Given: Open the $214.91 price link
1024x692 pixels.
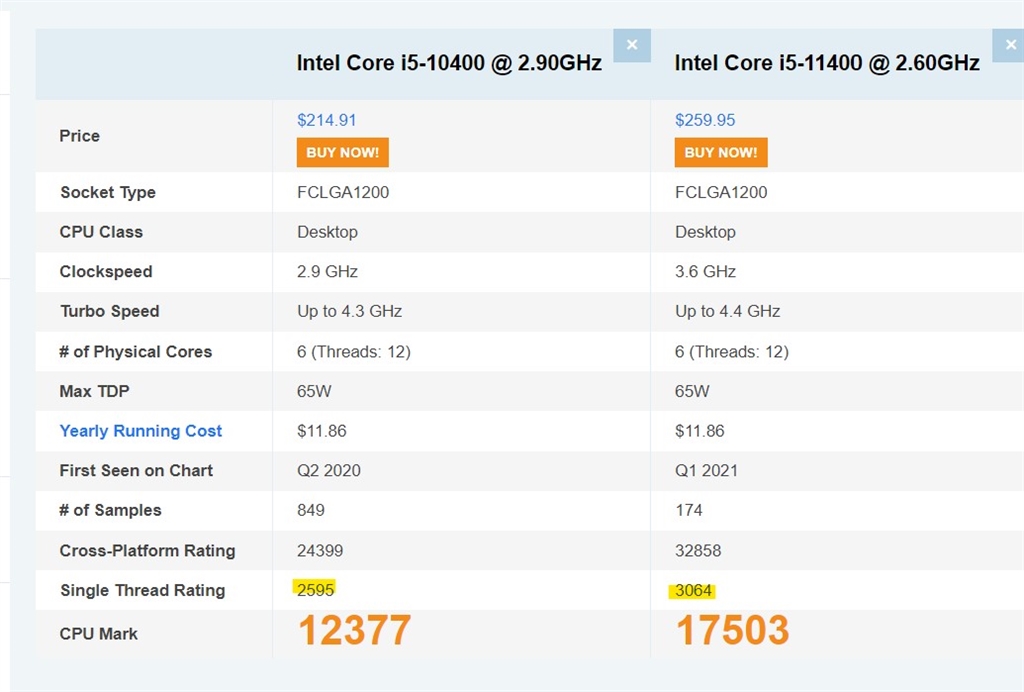Looking at the screenshot, I should 327,120.
